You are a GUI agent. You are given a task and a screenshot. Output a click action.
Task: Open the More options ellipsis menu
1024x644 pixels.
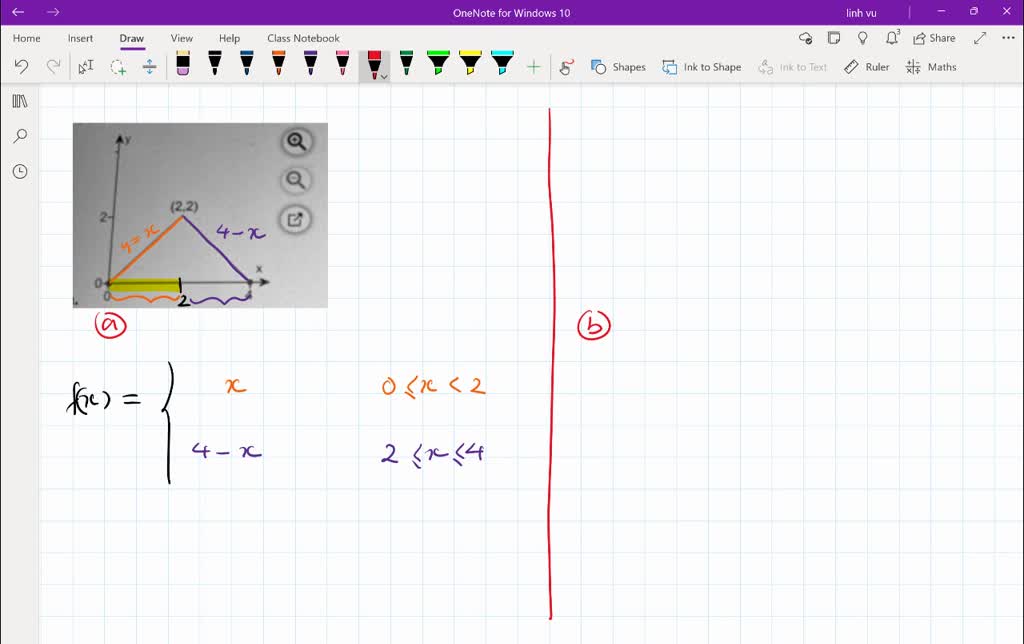1007,37
